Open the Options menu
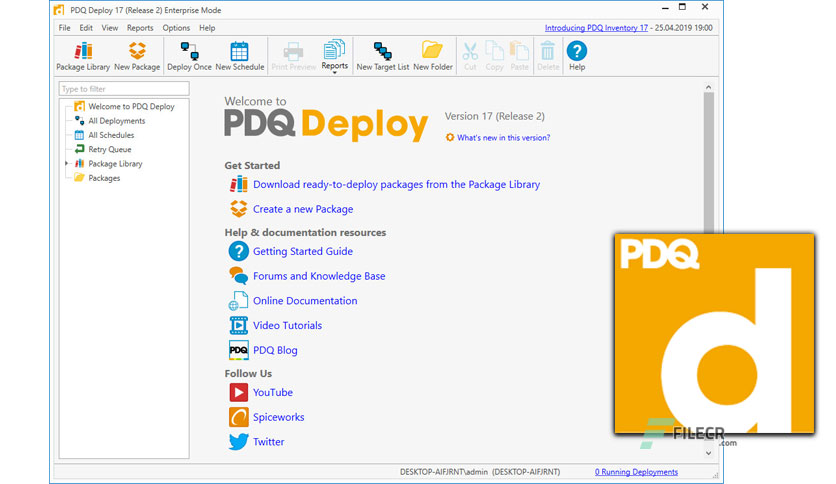Image resolution: width=836 pixels, height=484 pixels. point(176,28)
